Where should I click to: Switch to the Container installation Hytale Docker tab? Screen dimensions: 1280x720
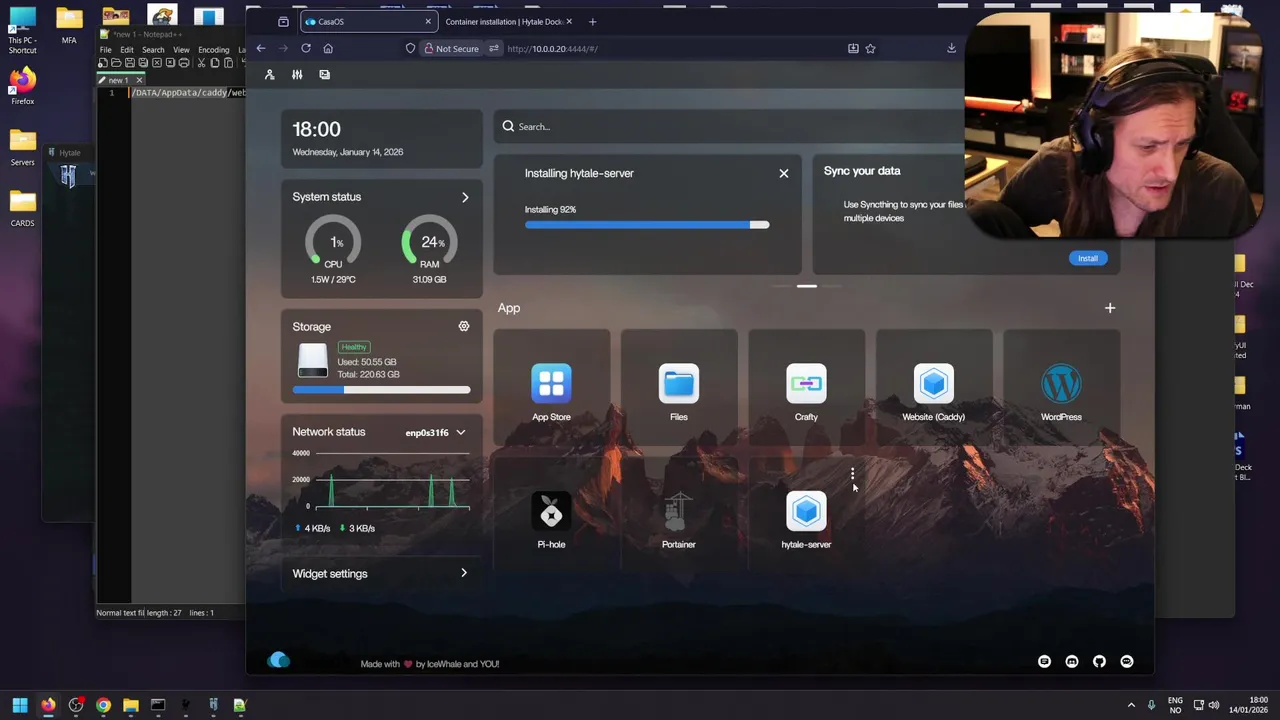(x=509, y=21)
